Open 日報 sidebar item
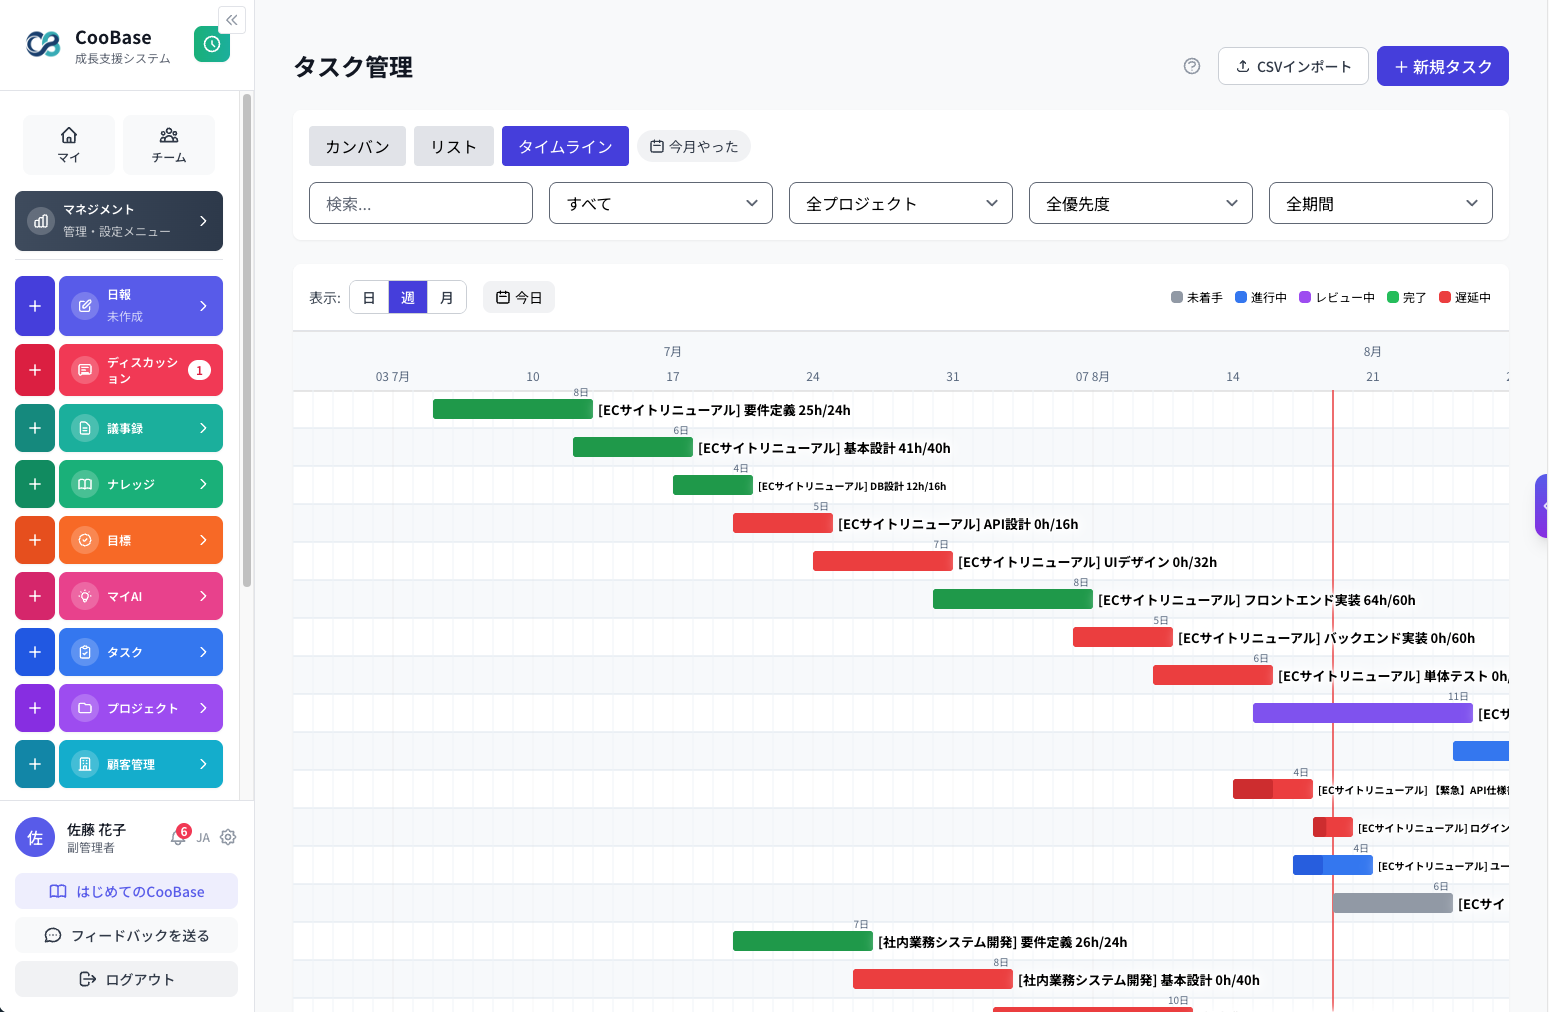1549x1012 pixels. tap(141, 306)
